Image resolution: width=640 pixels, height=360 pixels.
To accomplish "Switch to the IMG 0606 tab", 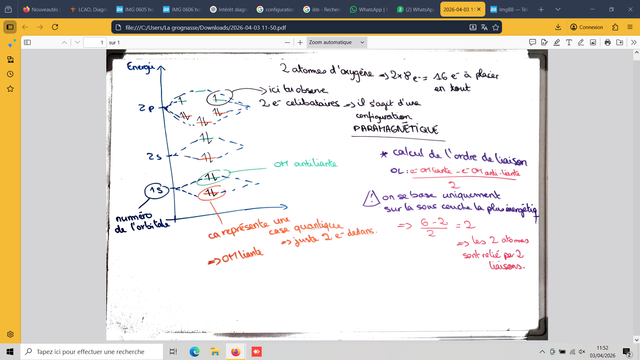I will 182,9.
